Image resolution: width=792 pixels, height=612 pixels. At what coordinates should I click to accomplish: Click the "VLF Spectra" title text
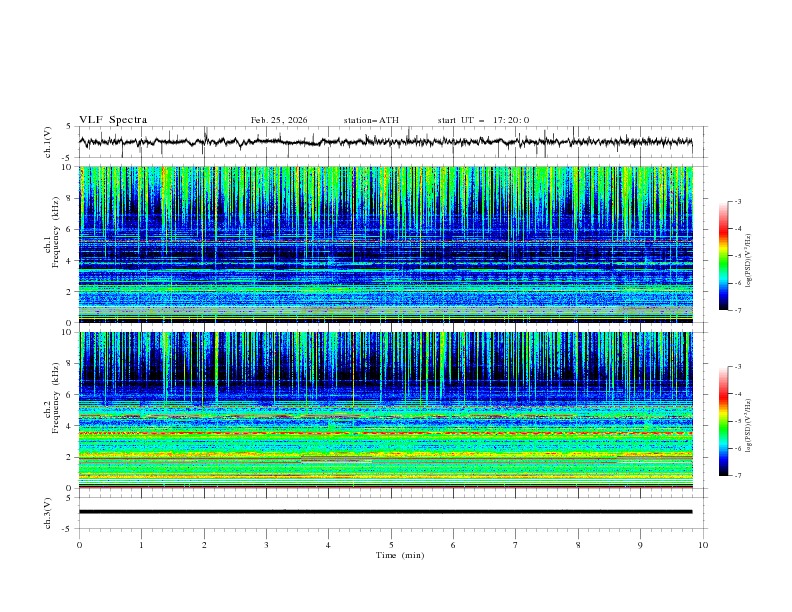pyautogui.click(x=113, y=120)
